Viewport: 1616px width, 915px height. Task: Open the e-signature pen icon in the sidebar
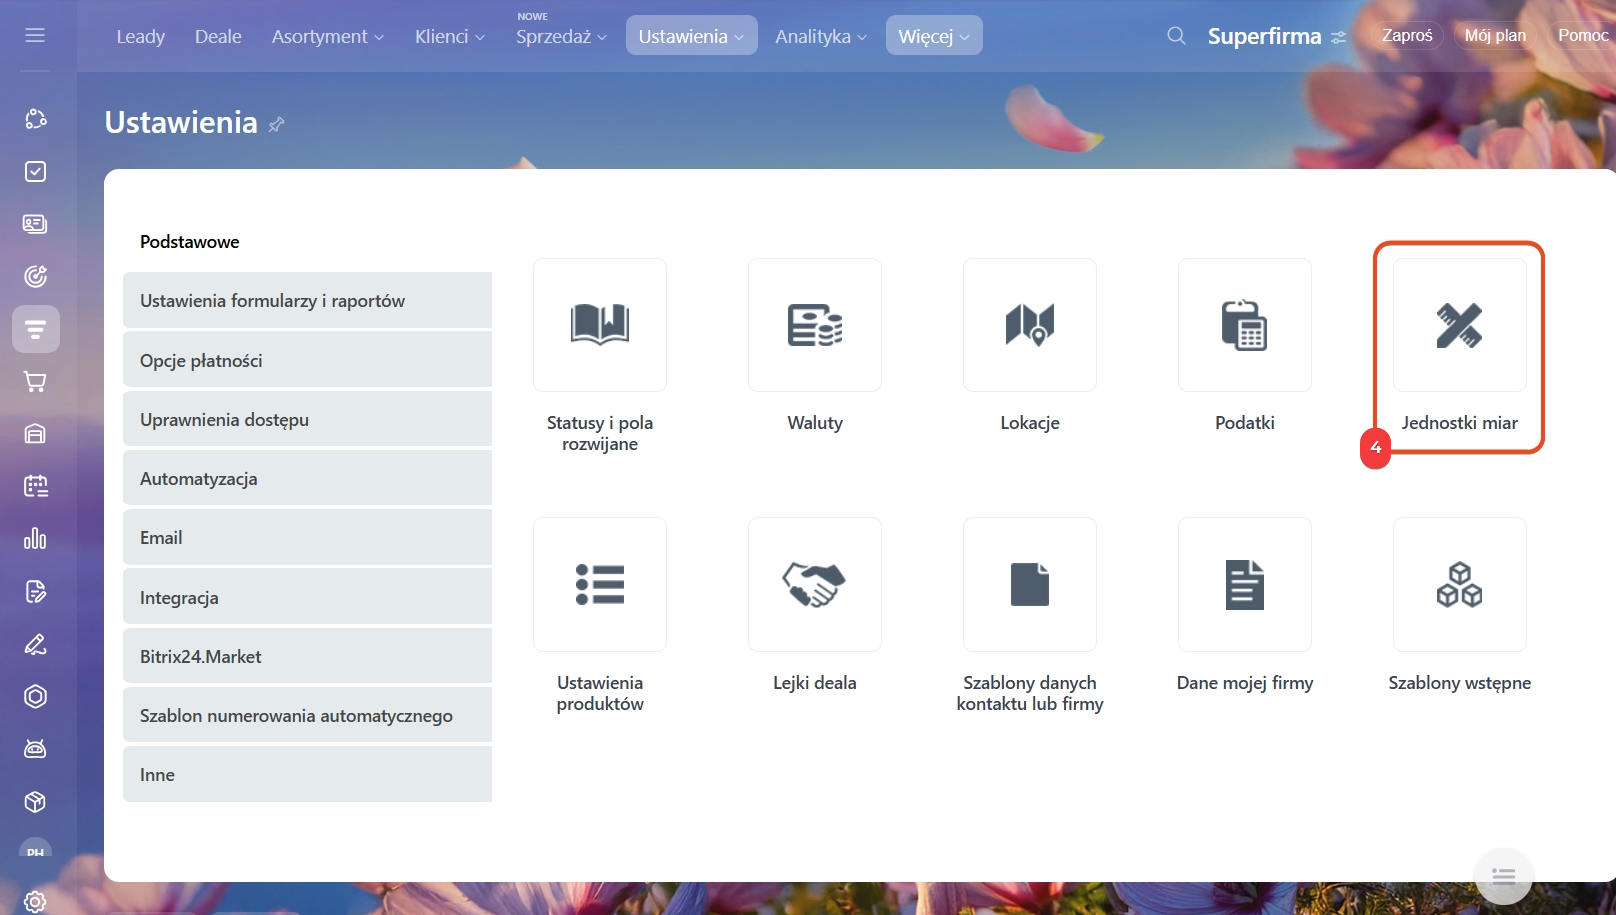(x=35, y=644)
